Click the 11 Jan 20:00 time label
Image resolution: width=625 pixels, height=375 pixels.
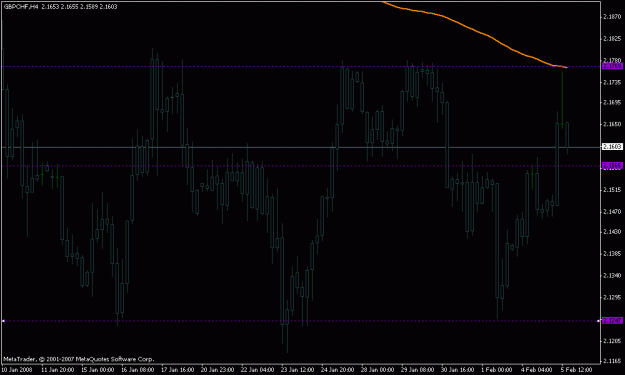point(58,370)
